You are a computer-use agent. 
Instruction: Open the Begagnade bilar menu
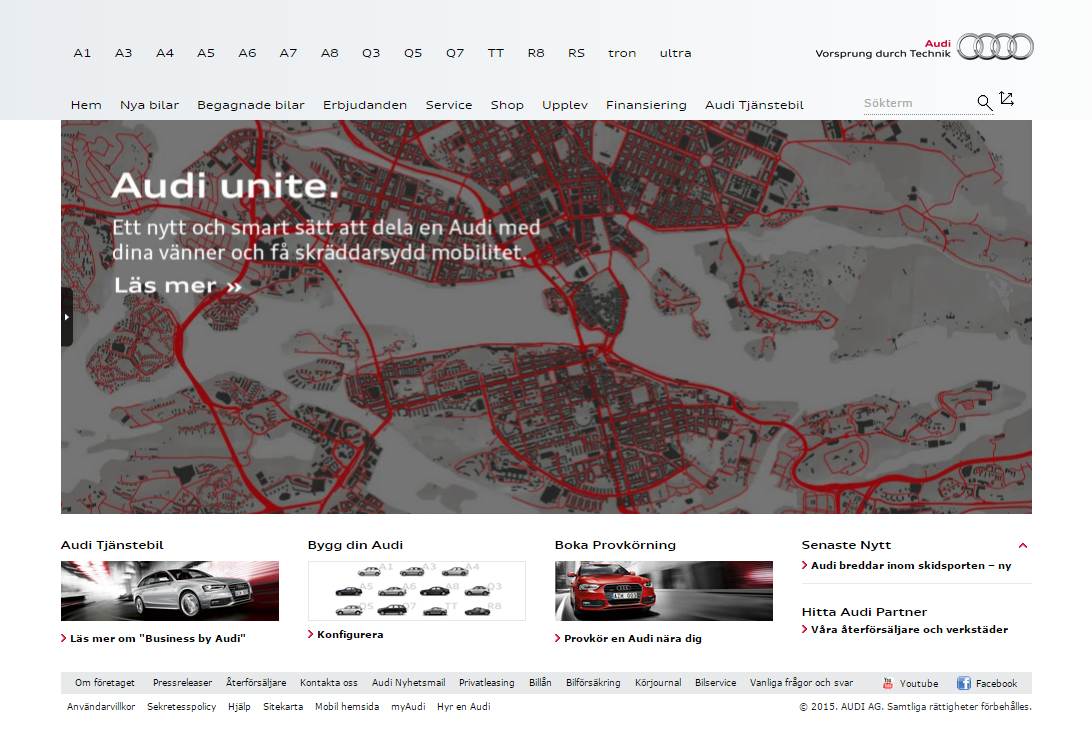coord(251,105)
